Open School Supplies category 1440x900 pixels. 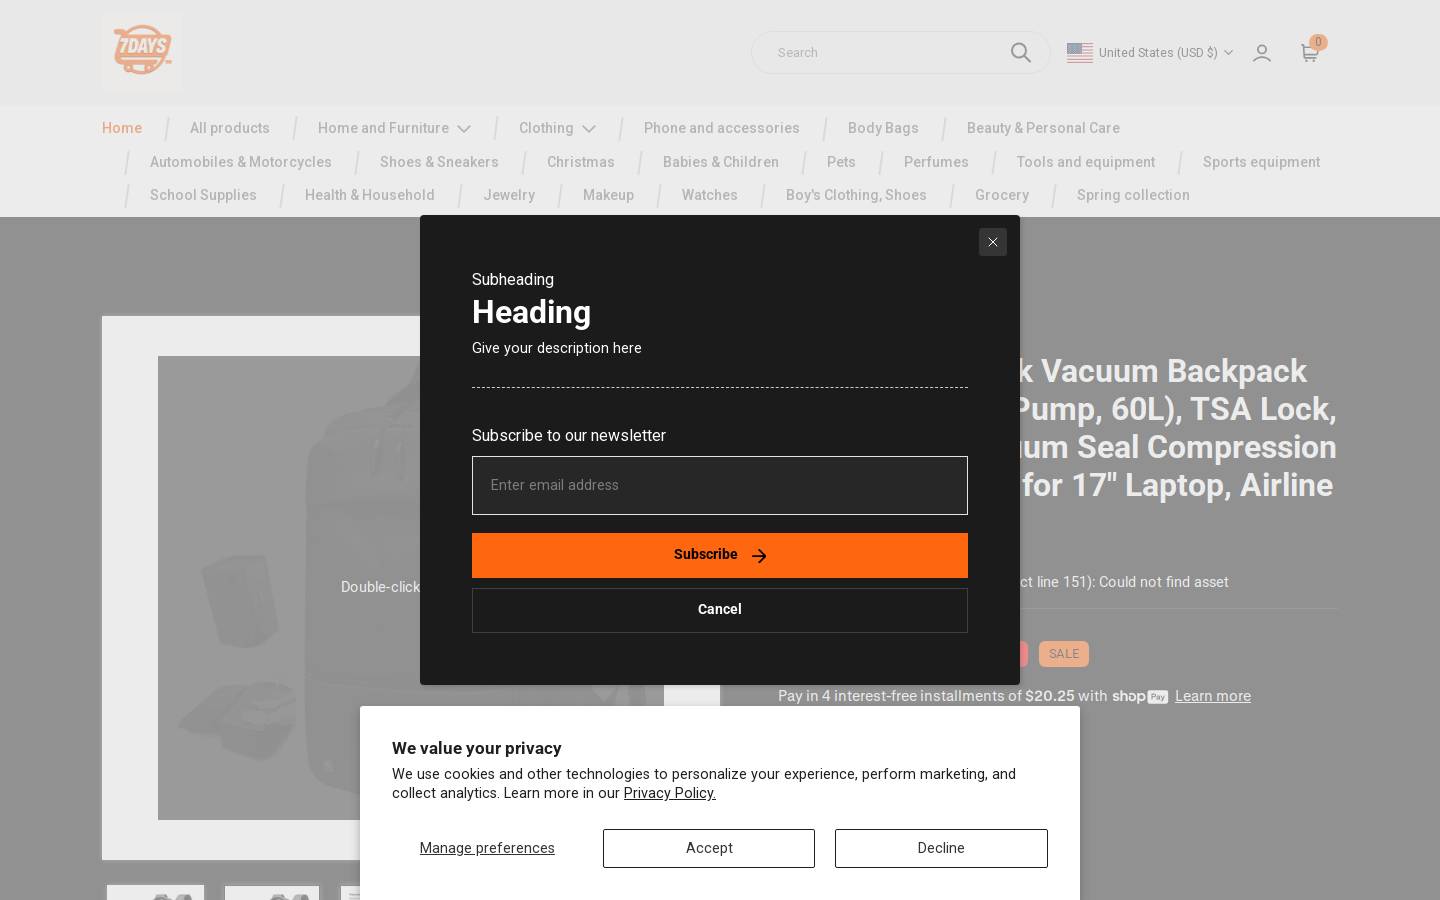[x=203, y=195]
